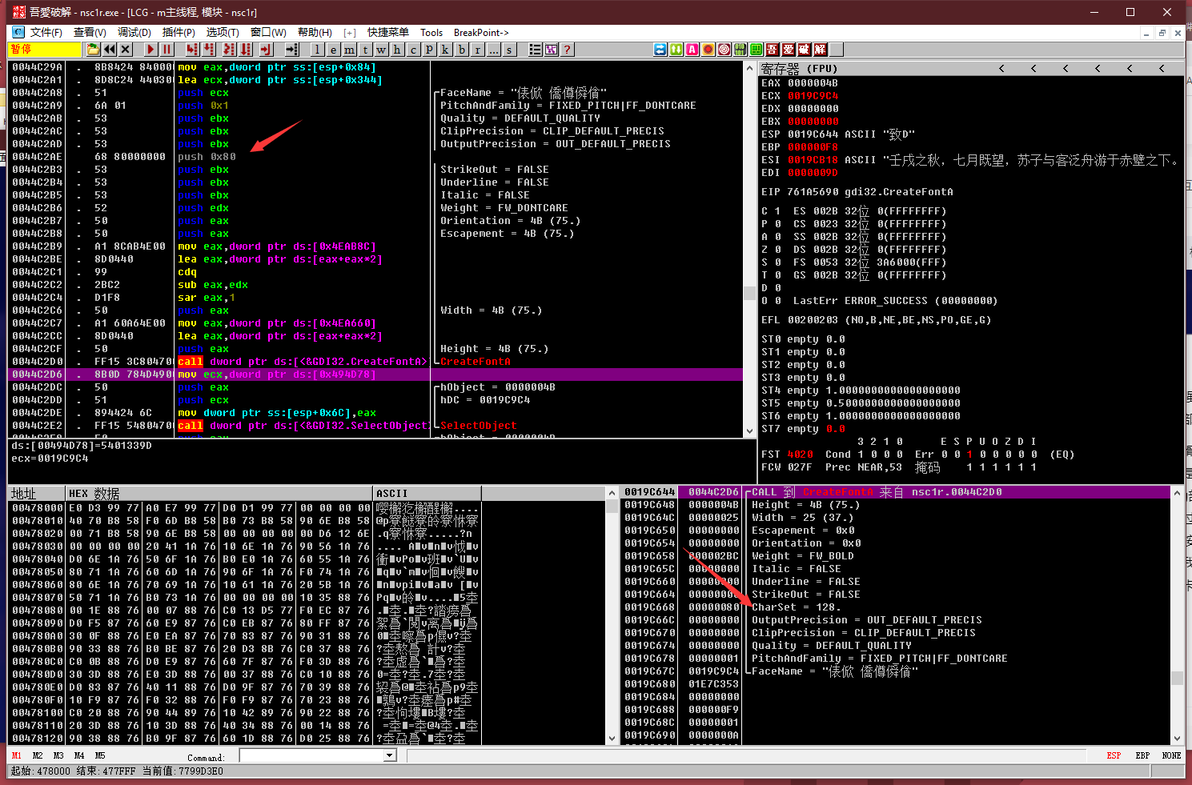Image resolution: width=1192 pixels, height=785 pixels.
Task: Switch to the M3 memory tab
Action: tap(59, 756)
